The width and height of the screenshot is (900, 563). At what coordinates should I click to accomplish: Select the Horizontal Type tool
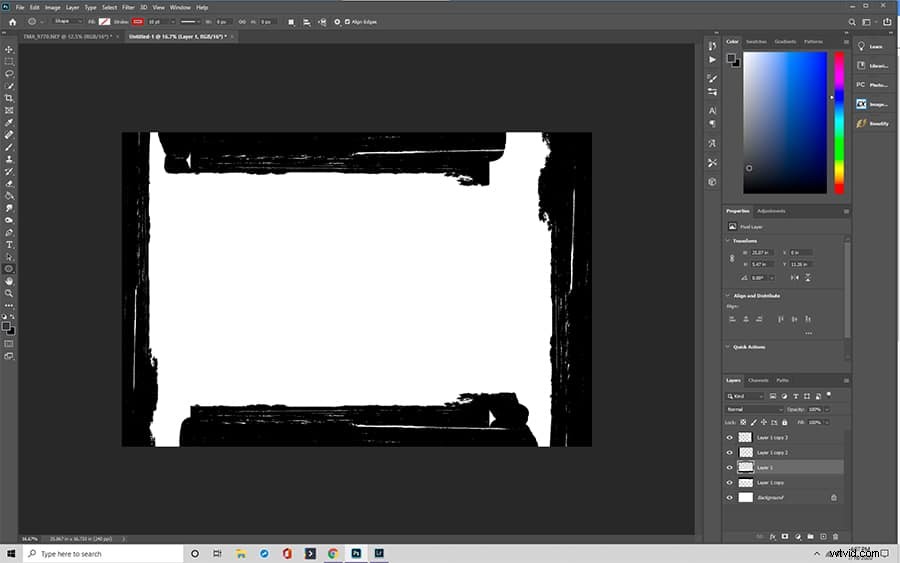click(9, 245)
